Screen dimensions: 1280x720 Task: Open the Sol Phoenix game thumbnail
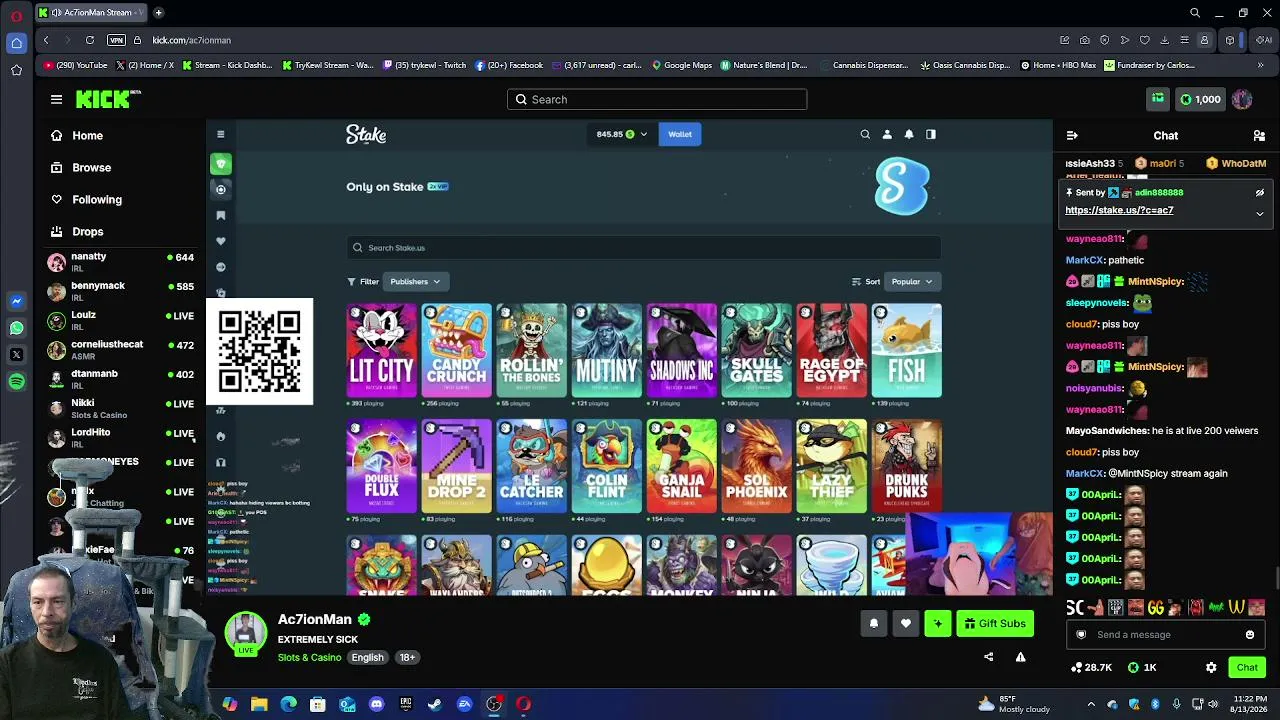[x=756, y=466]
